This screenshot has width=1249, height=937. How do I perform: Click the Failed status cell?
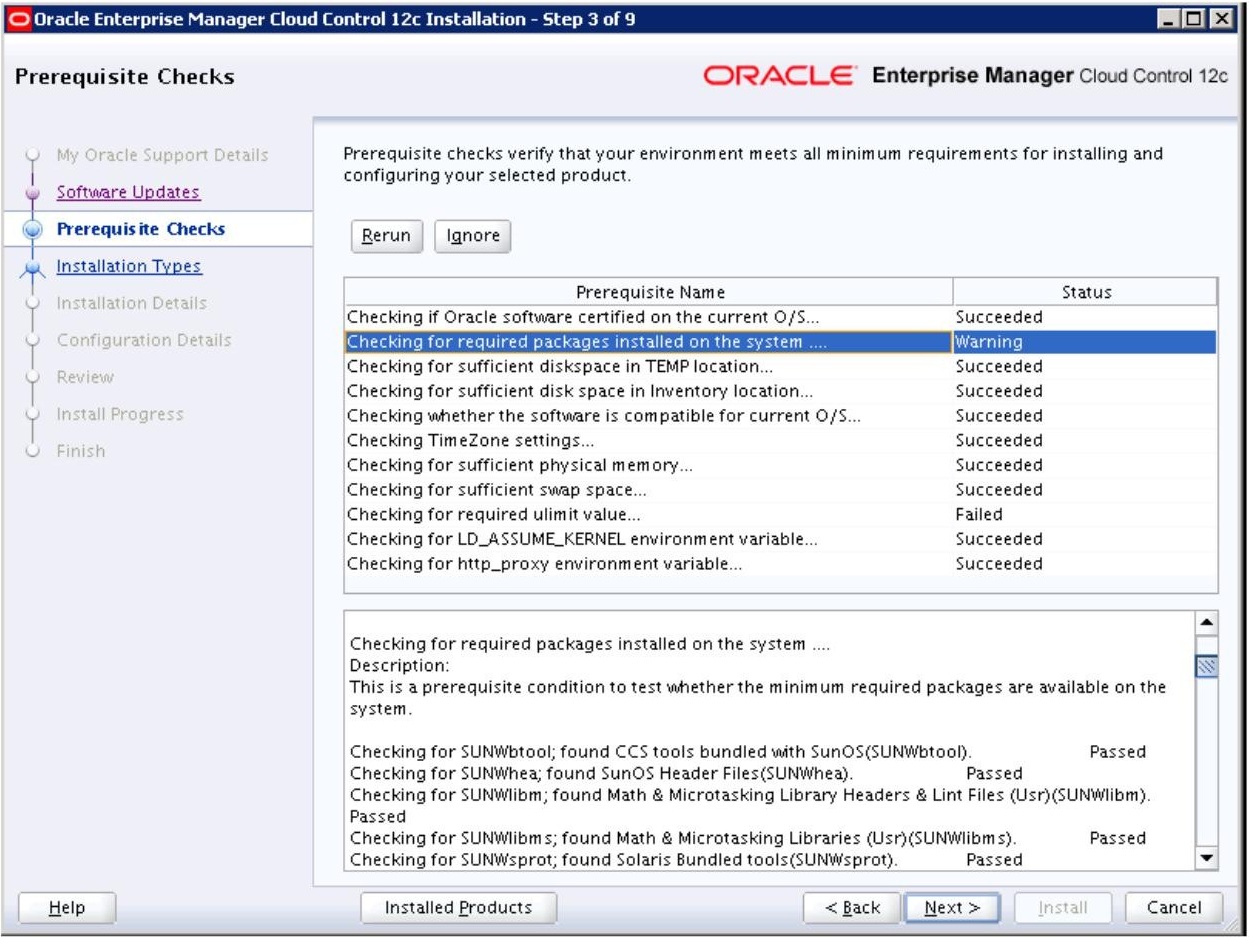tap(1085, 514)
